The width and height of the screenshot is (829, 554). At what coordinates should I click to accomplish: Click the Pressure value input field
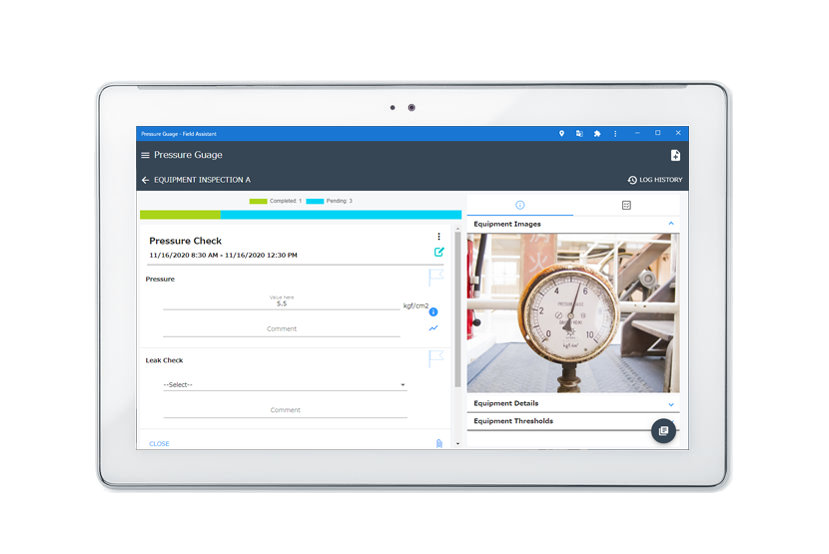[281, 303]
